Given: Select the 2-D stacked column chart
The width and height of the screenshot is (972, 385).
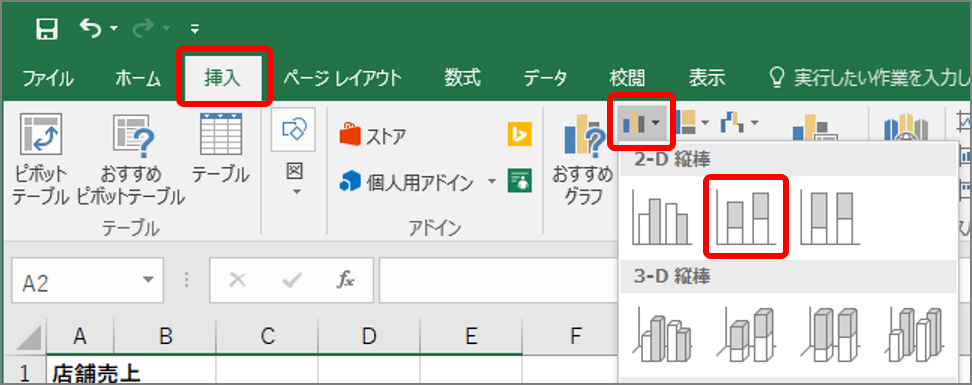Looking at the screenshot, I should pos(746,217).
